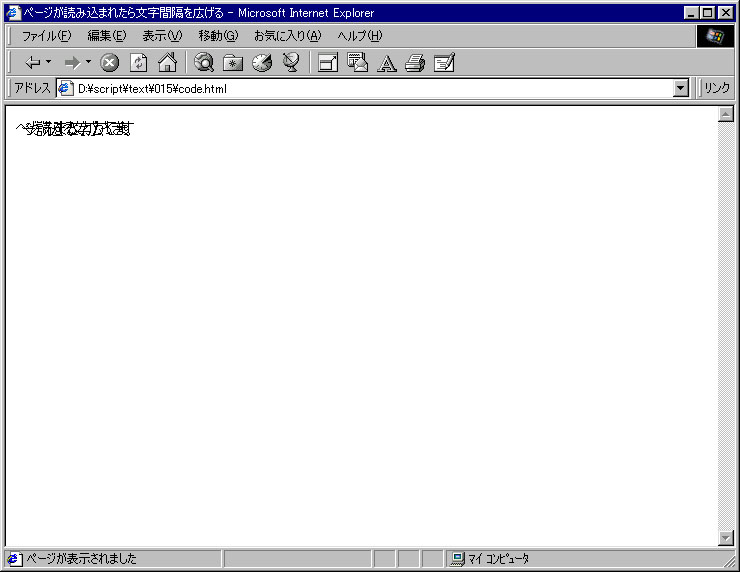Open the Edit page icon
Viewport: 740px width, 572px height.
[x=444, y=62]
